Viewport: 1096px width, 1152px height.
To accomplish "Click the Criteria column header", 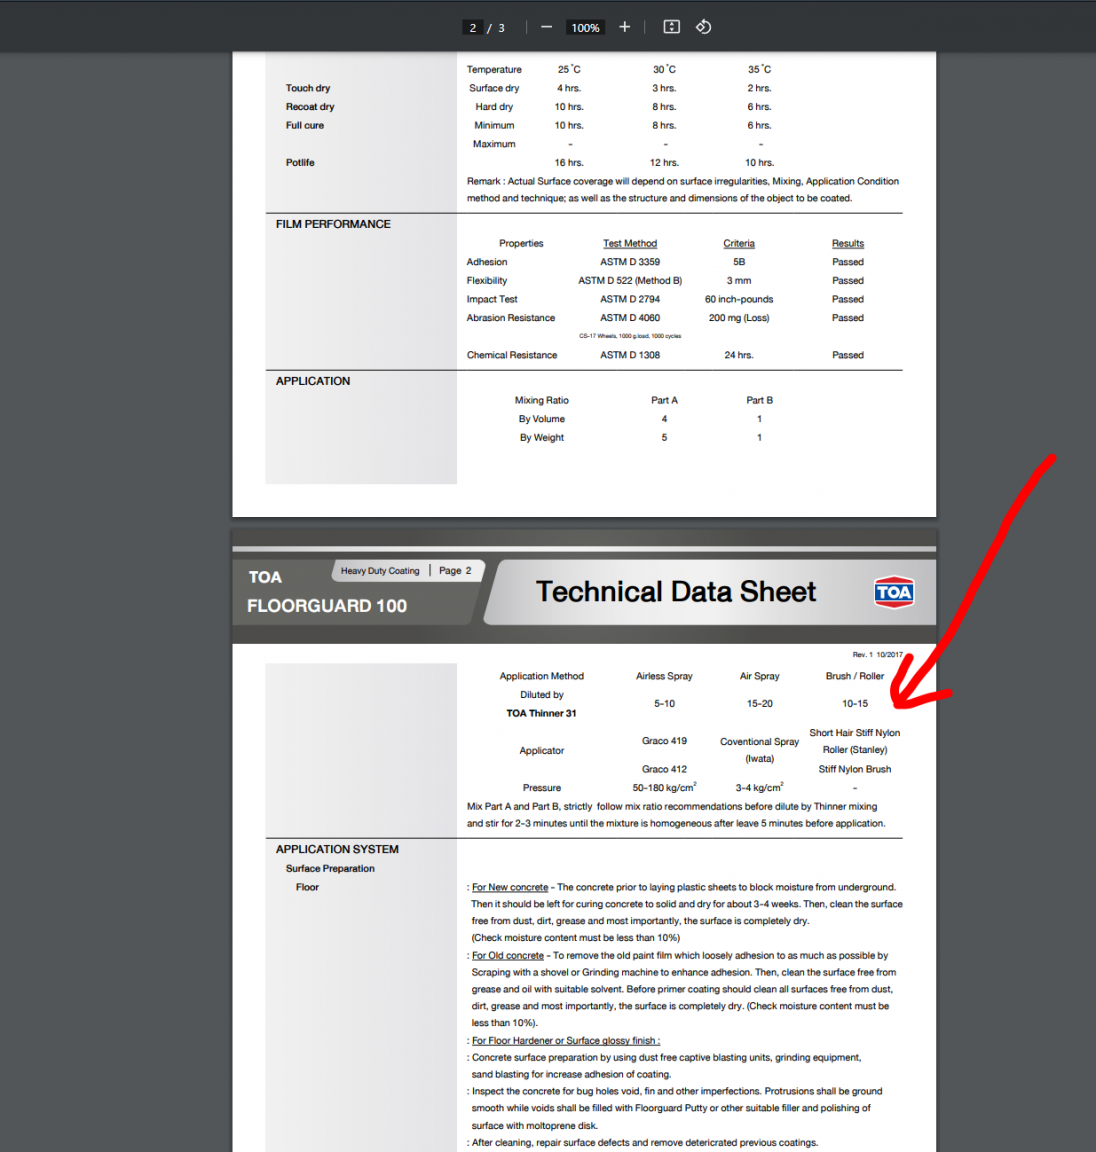I will coord(739,243).
